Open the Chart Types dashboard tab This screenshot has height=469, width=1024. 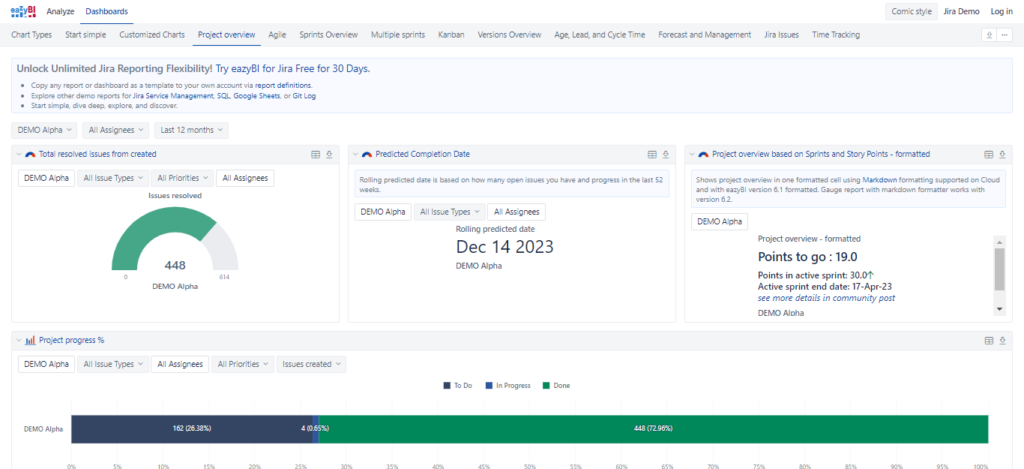click(x=32, y=35)
